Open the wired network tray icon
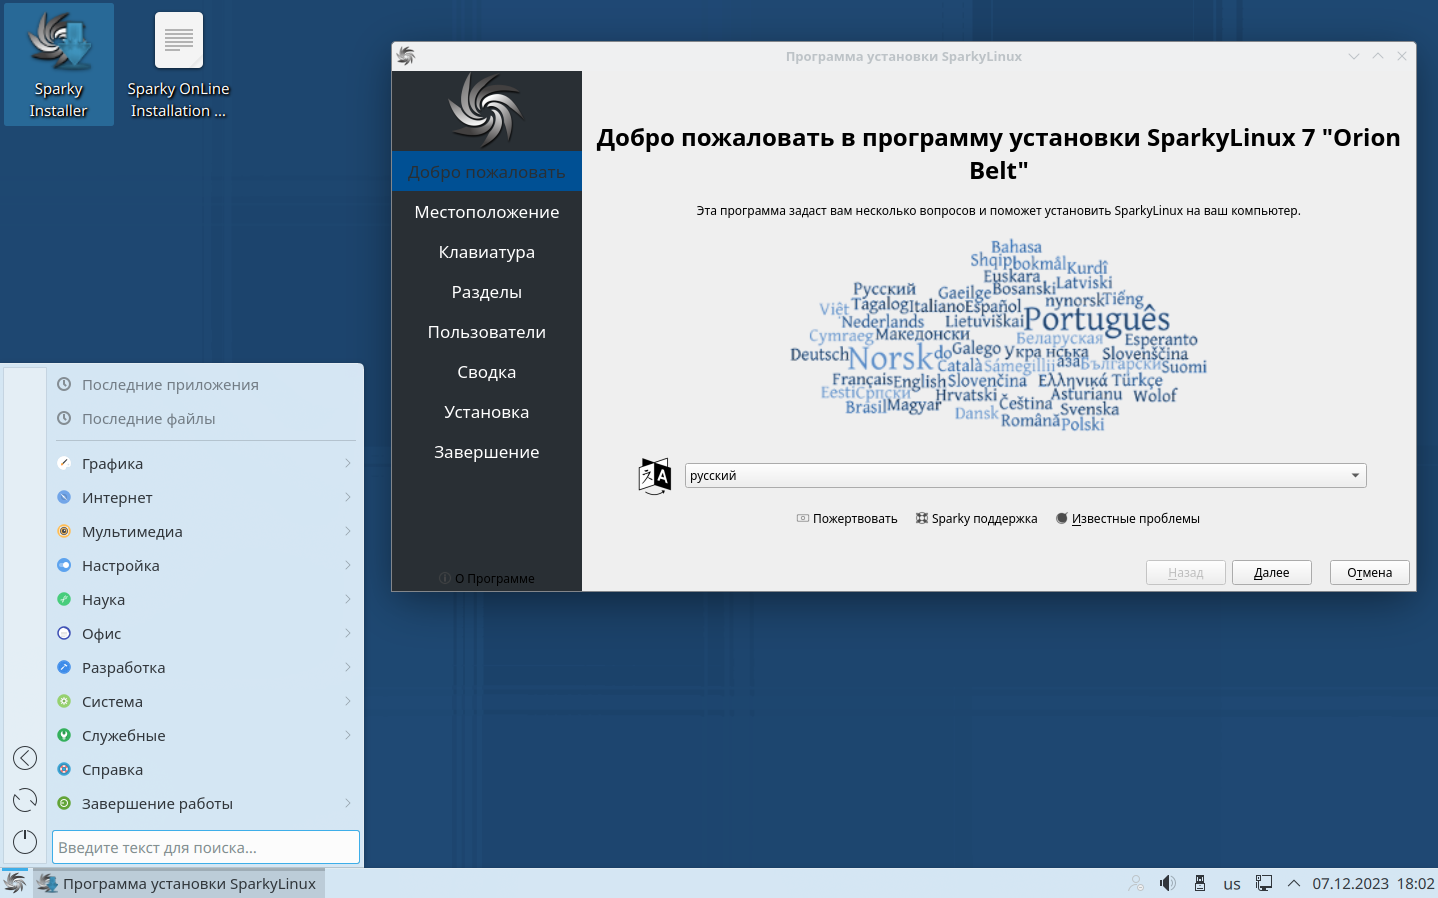 [x=1264, y=883]
